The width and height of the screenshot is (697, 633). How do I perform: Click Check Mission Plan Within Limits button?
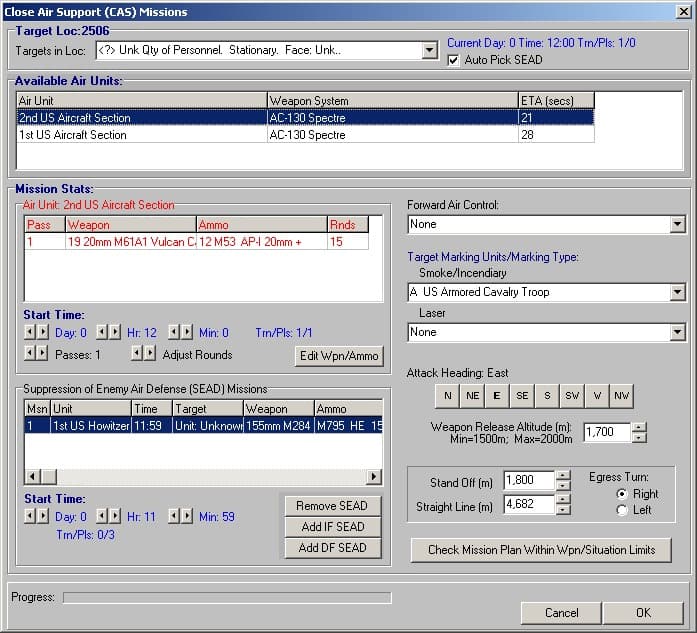(x=541, y=550)
